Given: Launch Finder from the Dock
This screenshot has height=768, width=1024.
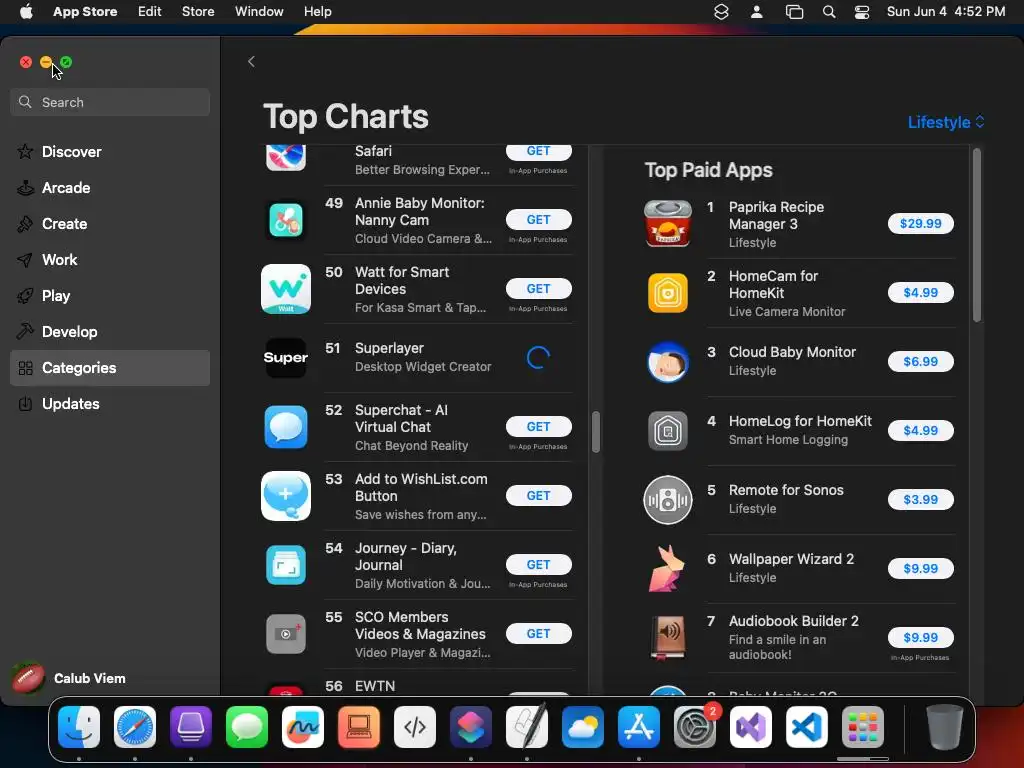Looking at the screenshot, I should click(79, 727).
